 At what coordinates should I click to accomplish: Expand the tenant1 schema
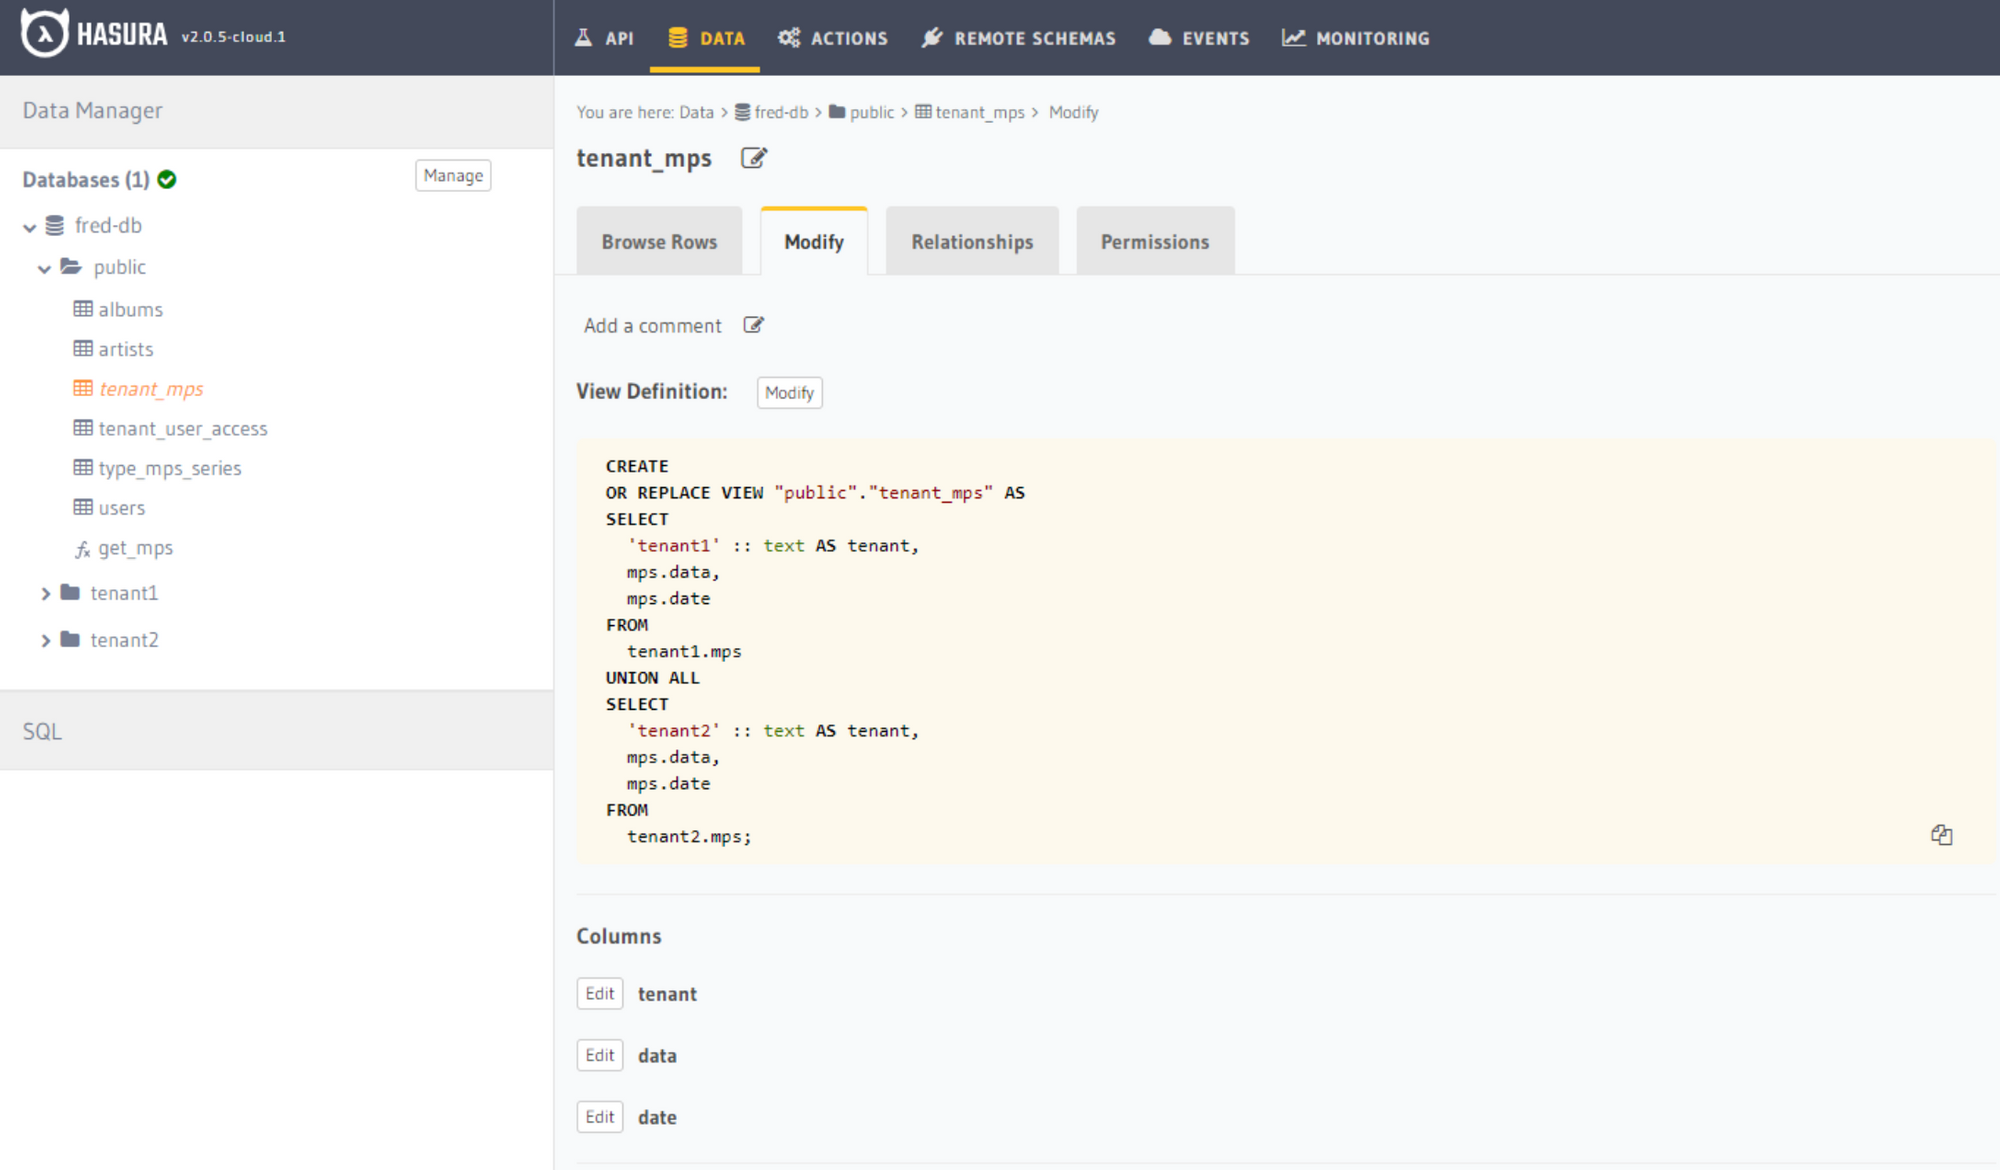(x=46, y=594)
